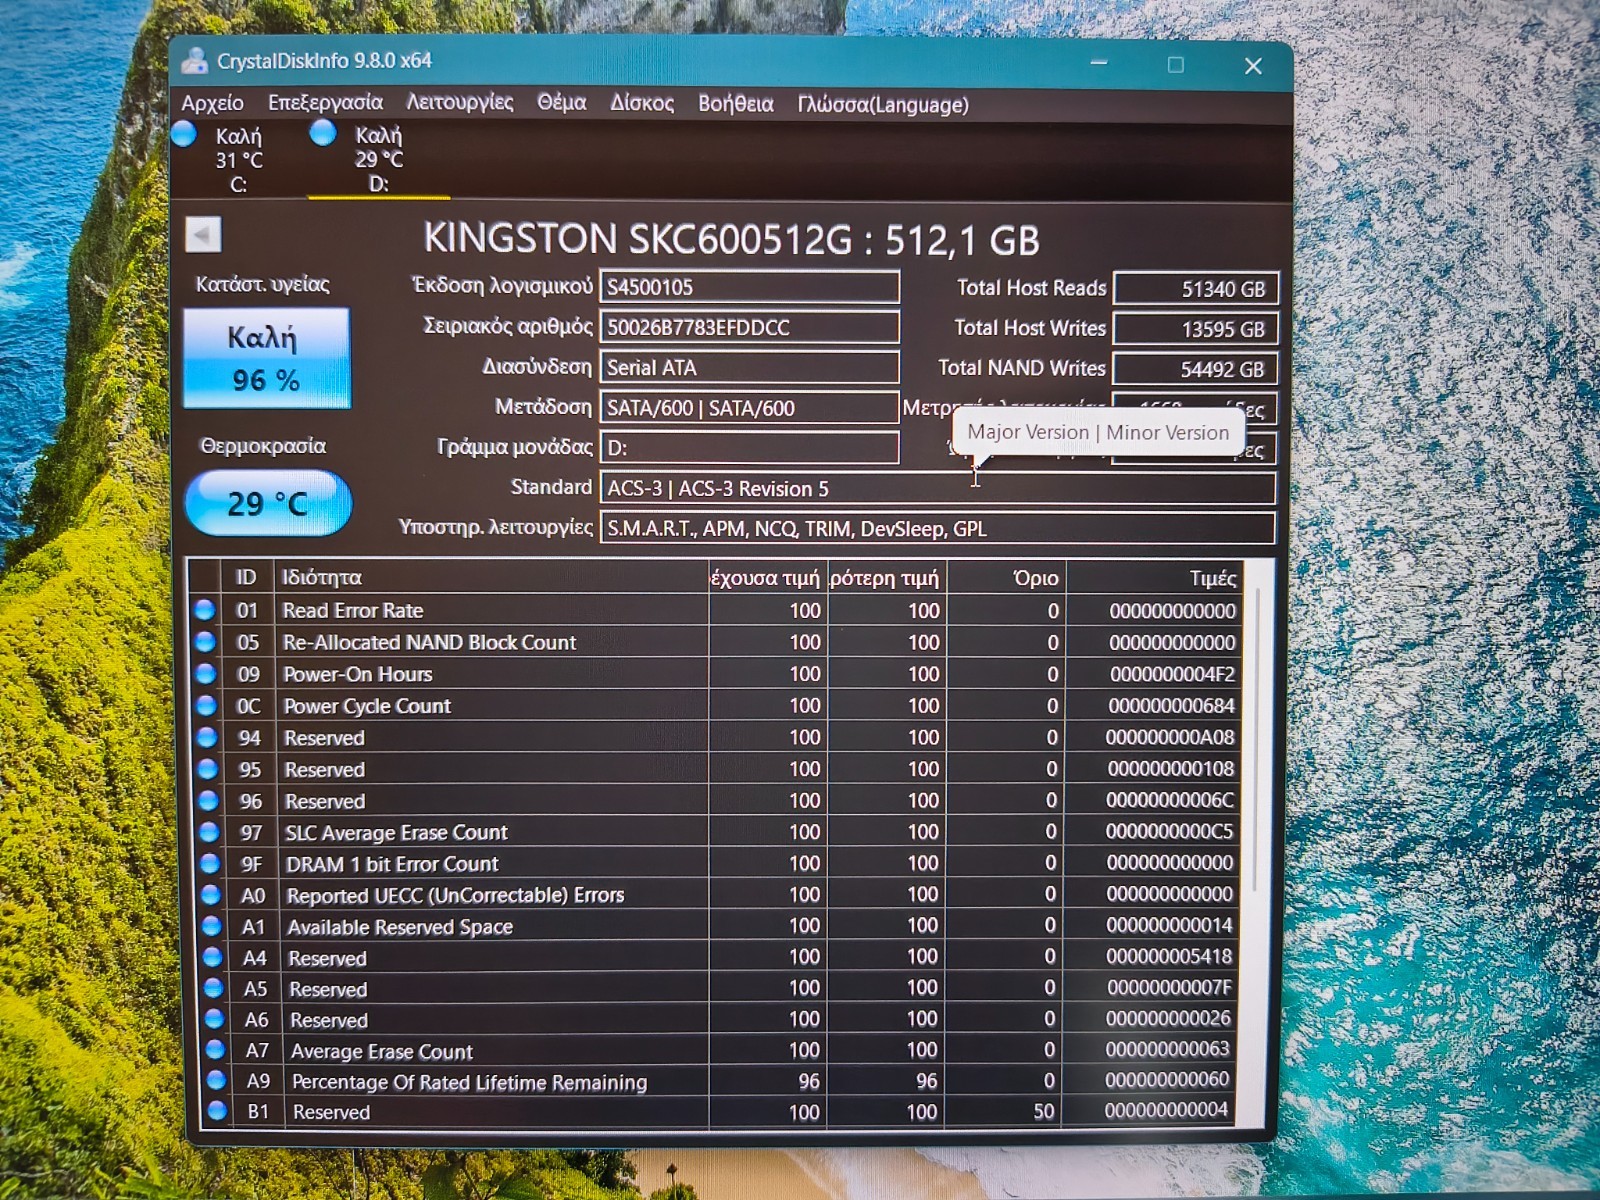Click the status dot for Power-On Hours

206,674
